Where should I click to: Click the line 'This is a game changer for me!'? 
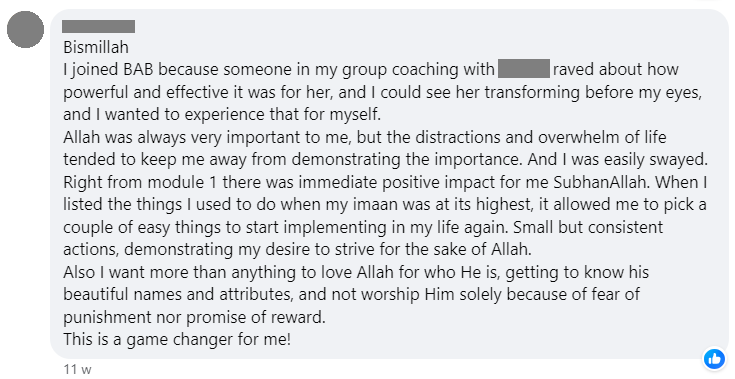pyautogui.click(x=177, y=339)
